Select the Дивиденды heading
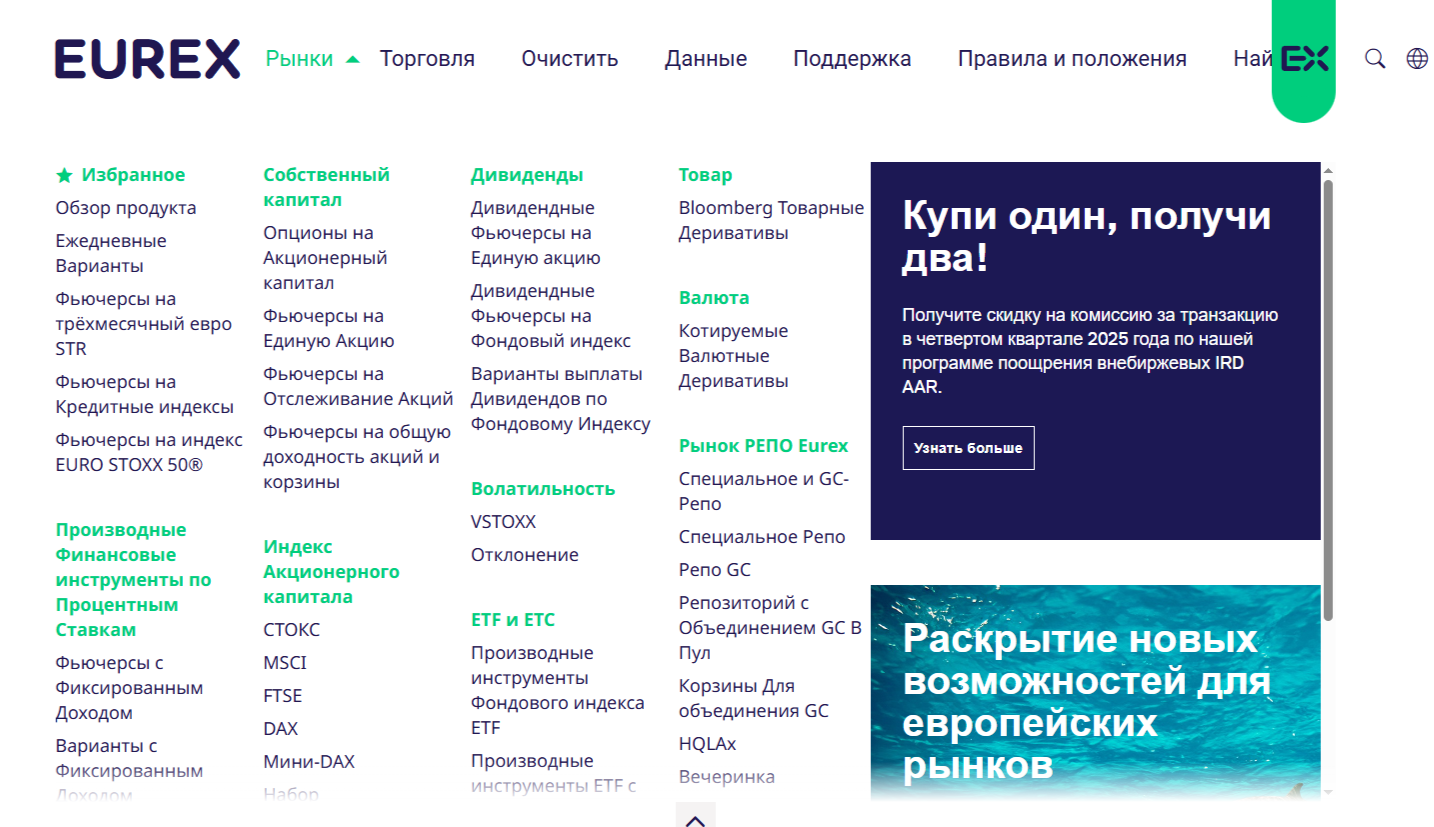This screenshot has width=1434, height=827. [x=527, y=175]
